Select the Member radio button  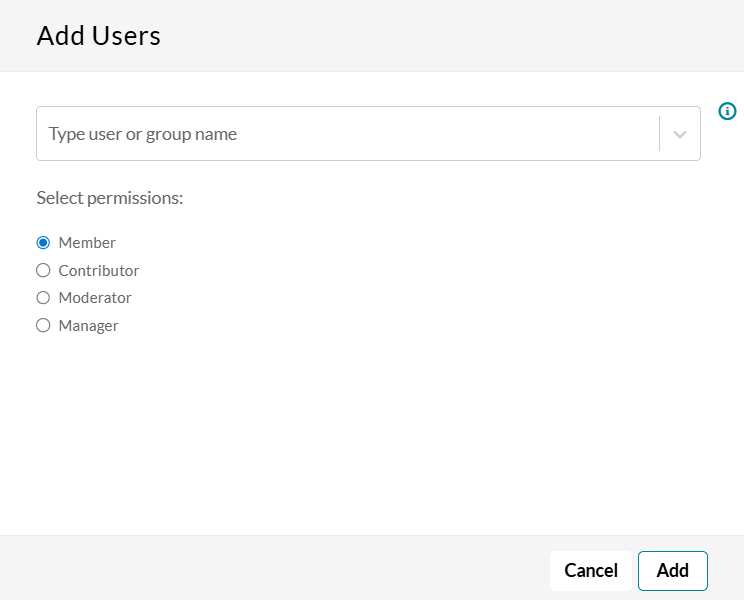(43, 243)
